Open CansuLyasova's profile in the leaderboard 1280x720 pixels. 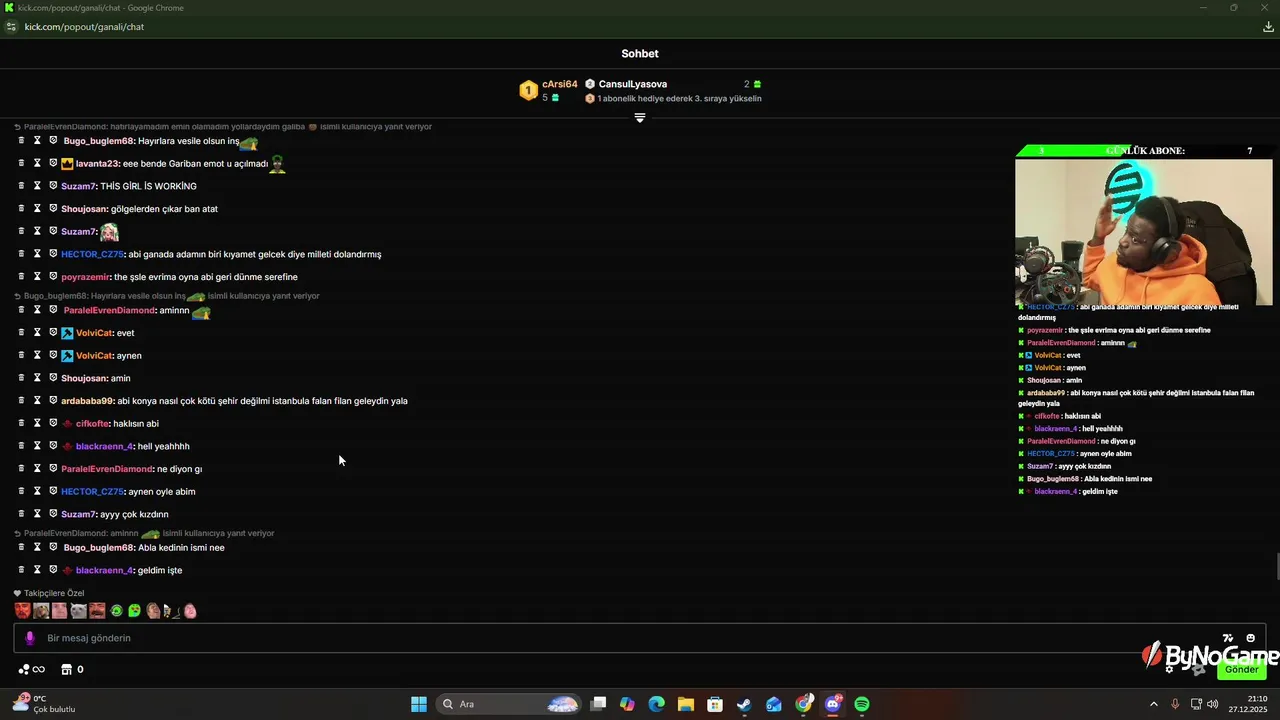click(633, 84)
